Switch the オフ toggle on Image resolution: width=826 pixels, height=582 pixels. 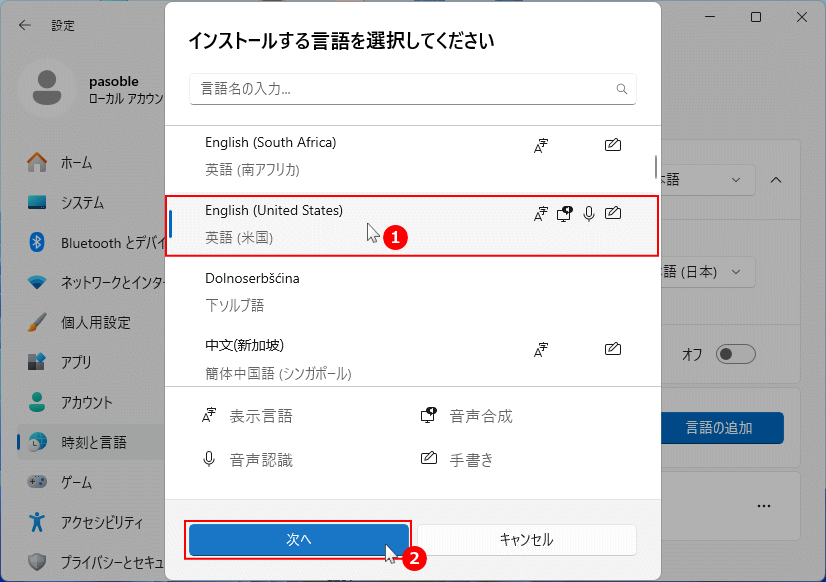tap(736, 354)
